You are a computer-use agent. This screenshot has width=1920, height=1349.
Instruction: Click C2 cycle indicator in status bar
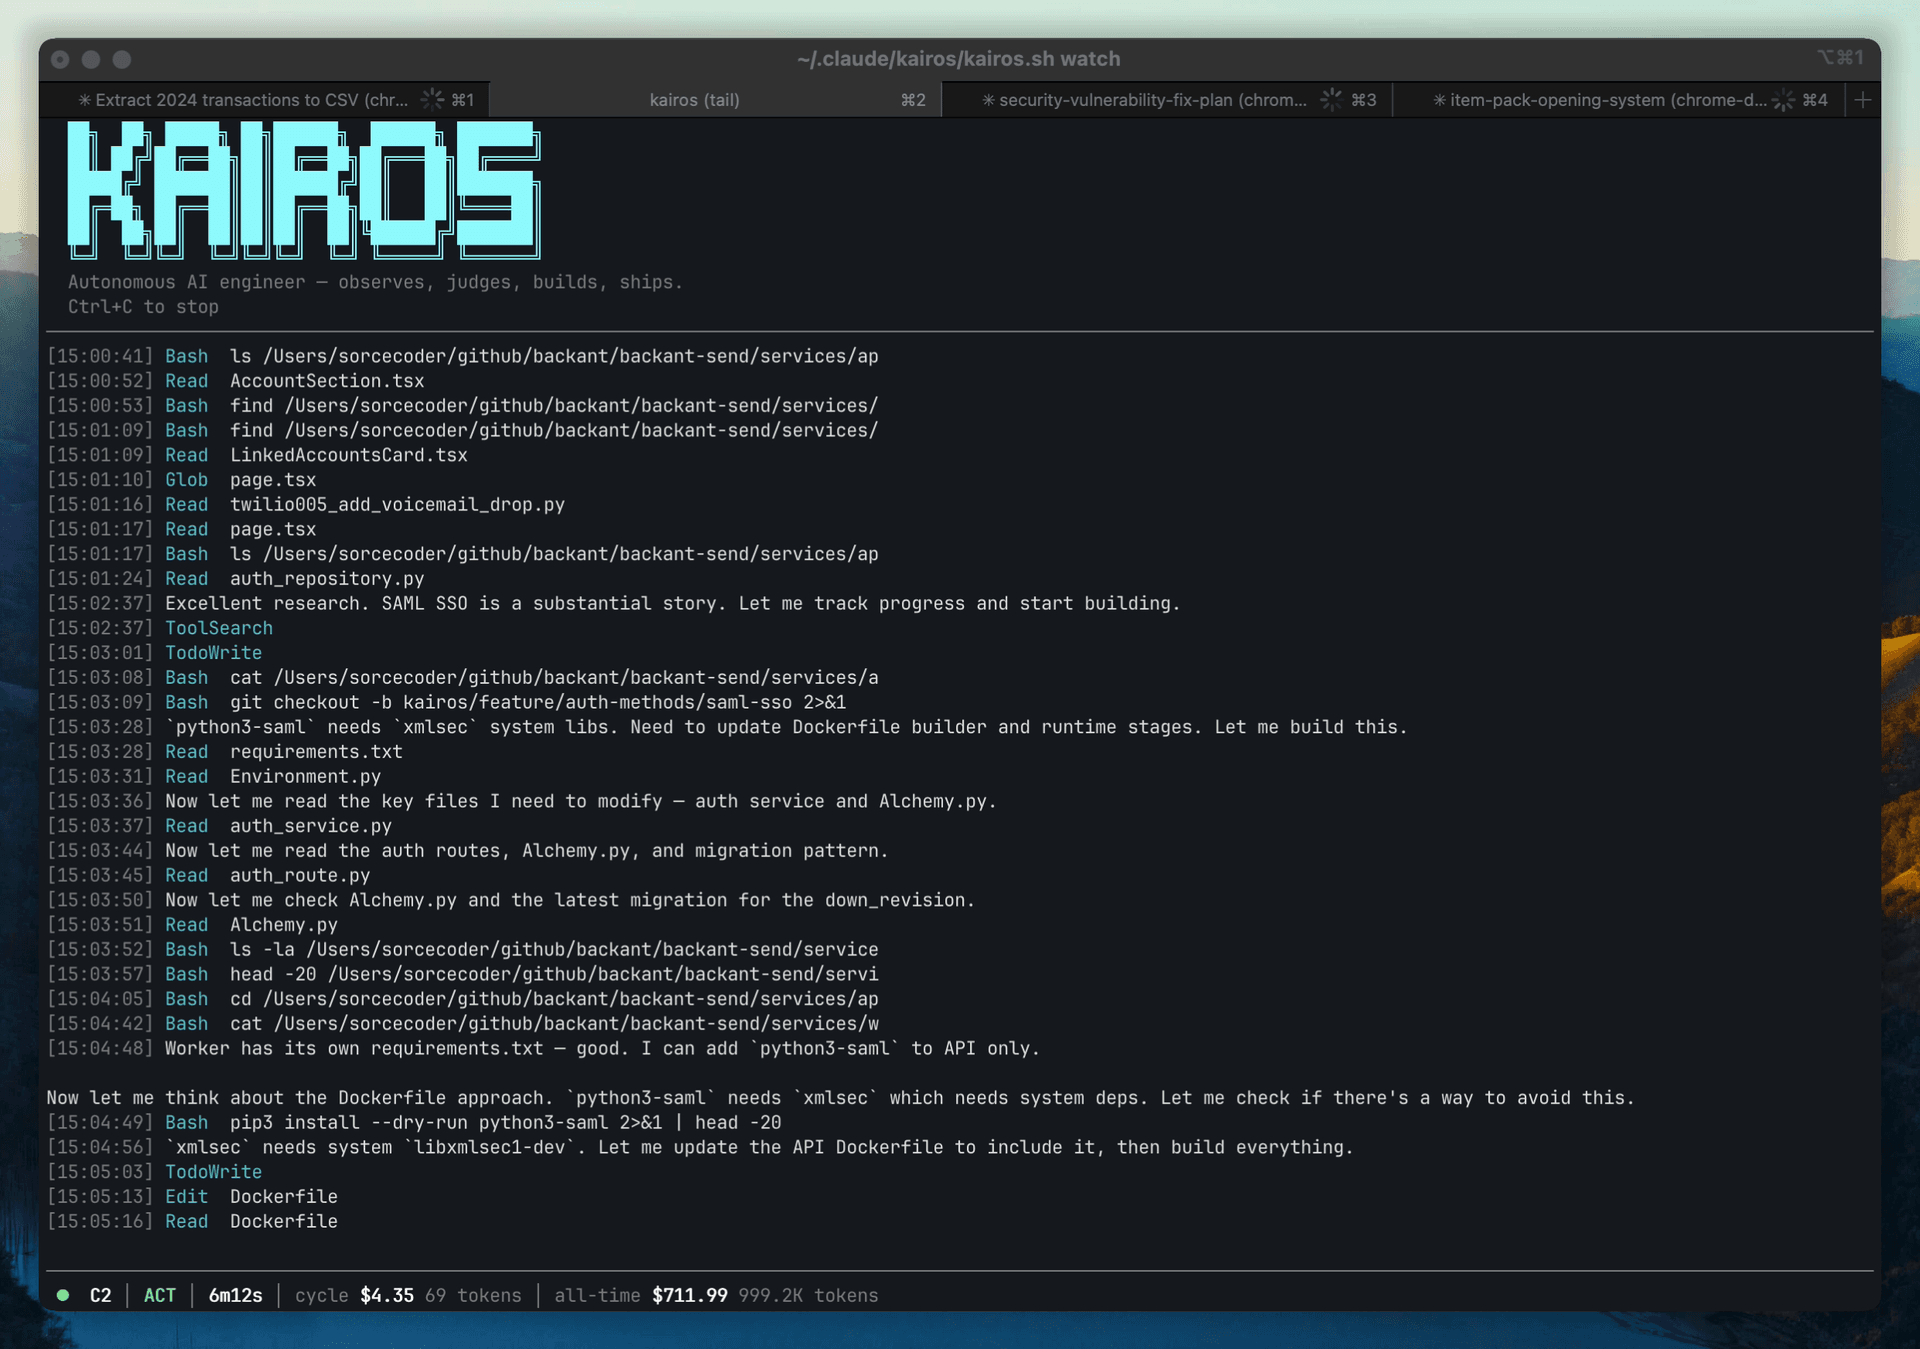[101, 1296]
